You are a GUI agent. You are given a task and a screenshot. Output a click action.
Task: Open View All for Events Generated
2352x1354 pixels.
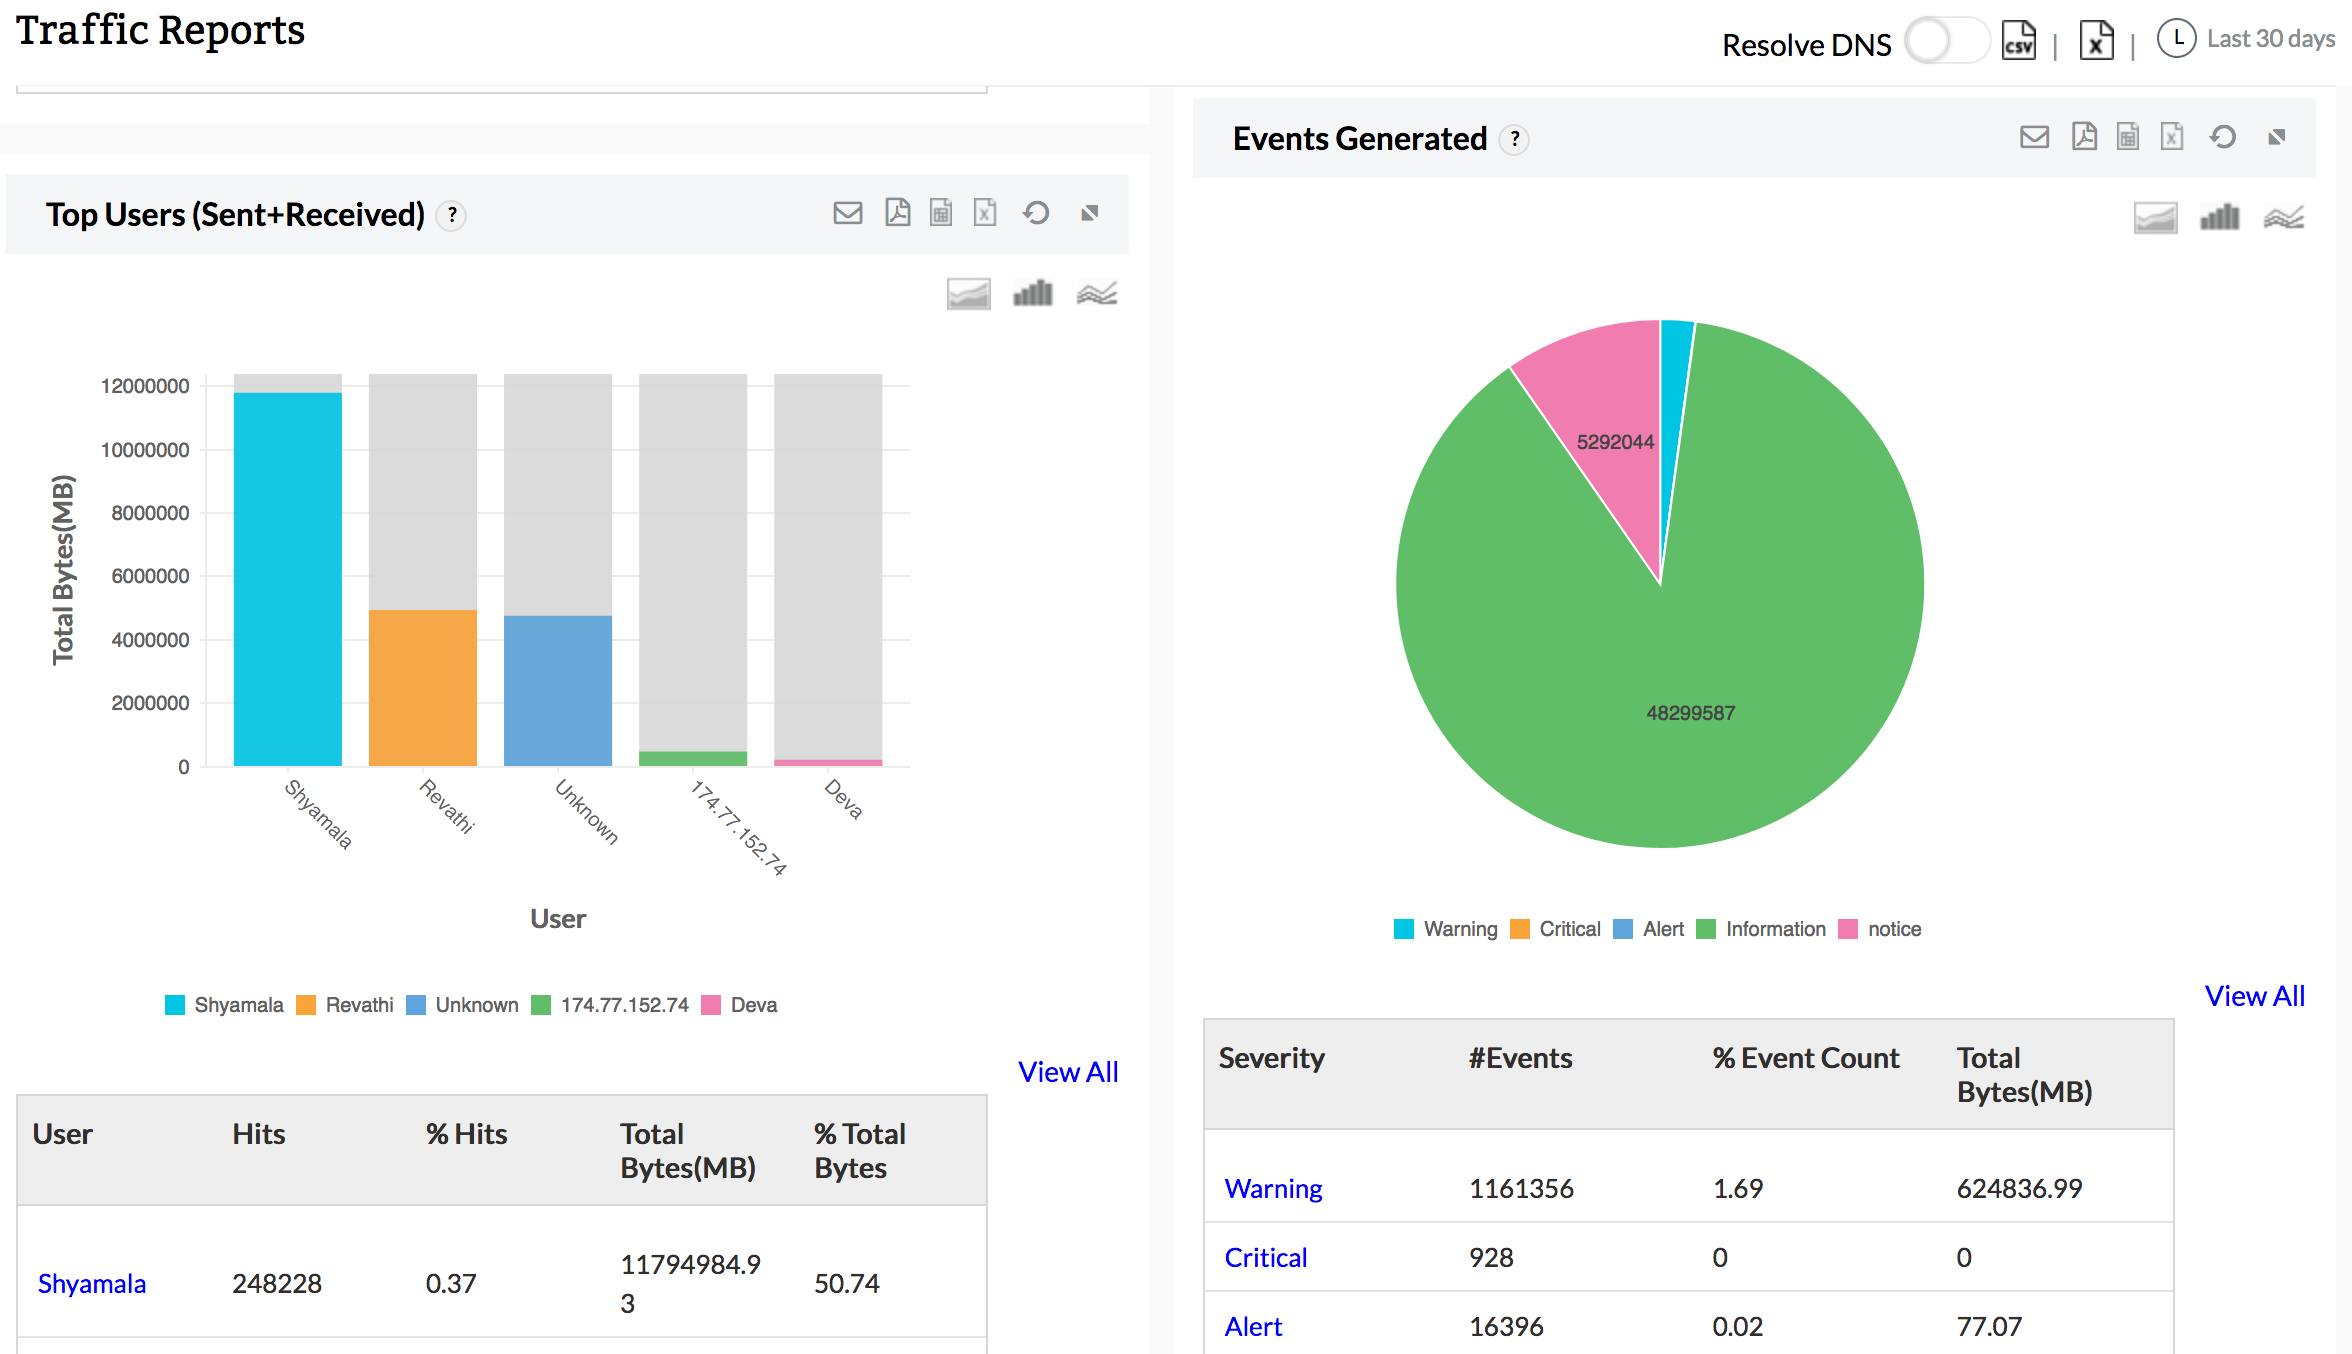2254,996
